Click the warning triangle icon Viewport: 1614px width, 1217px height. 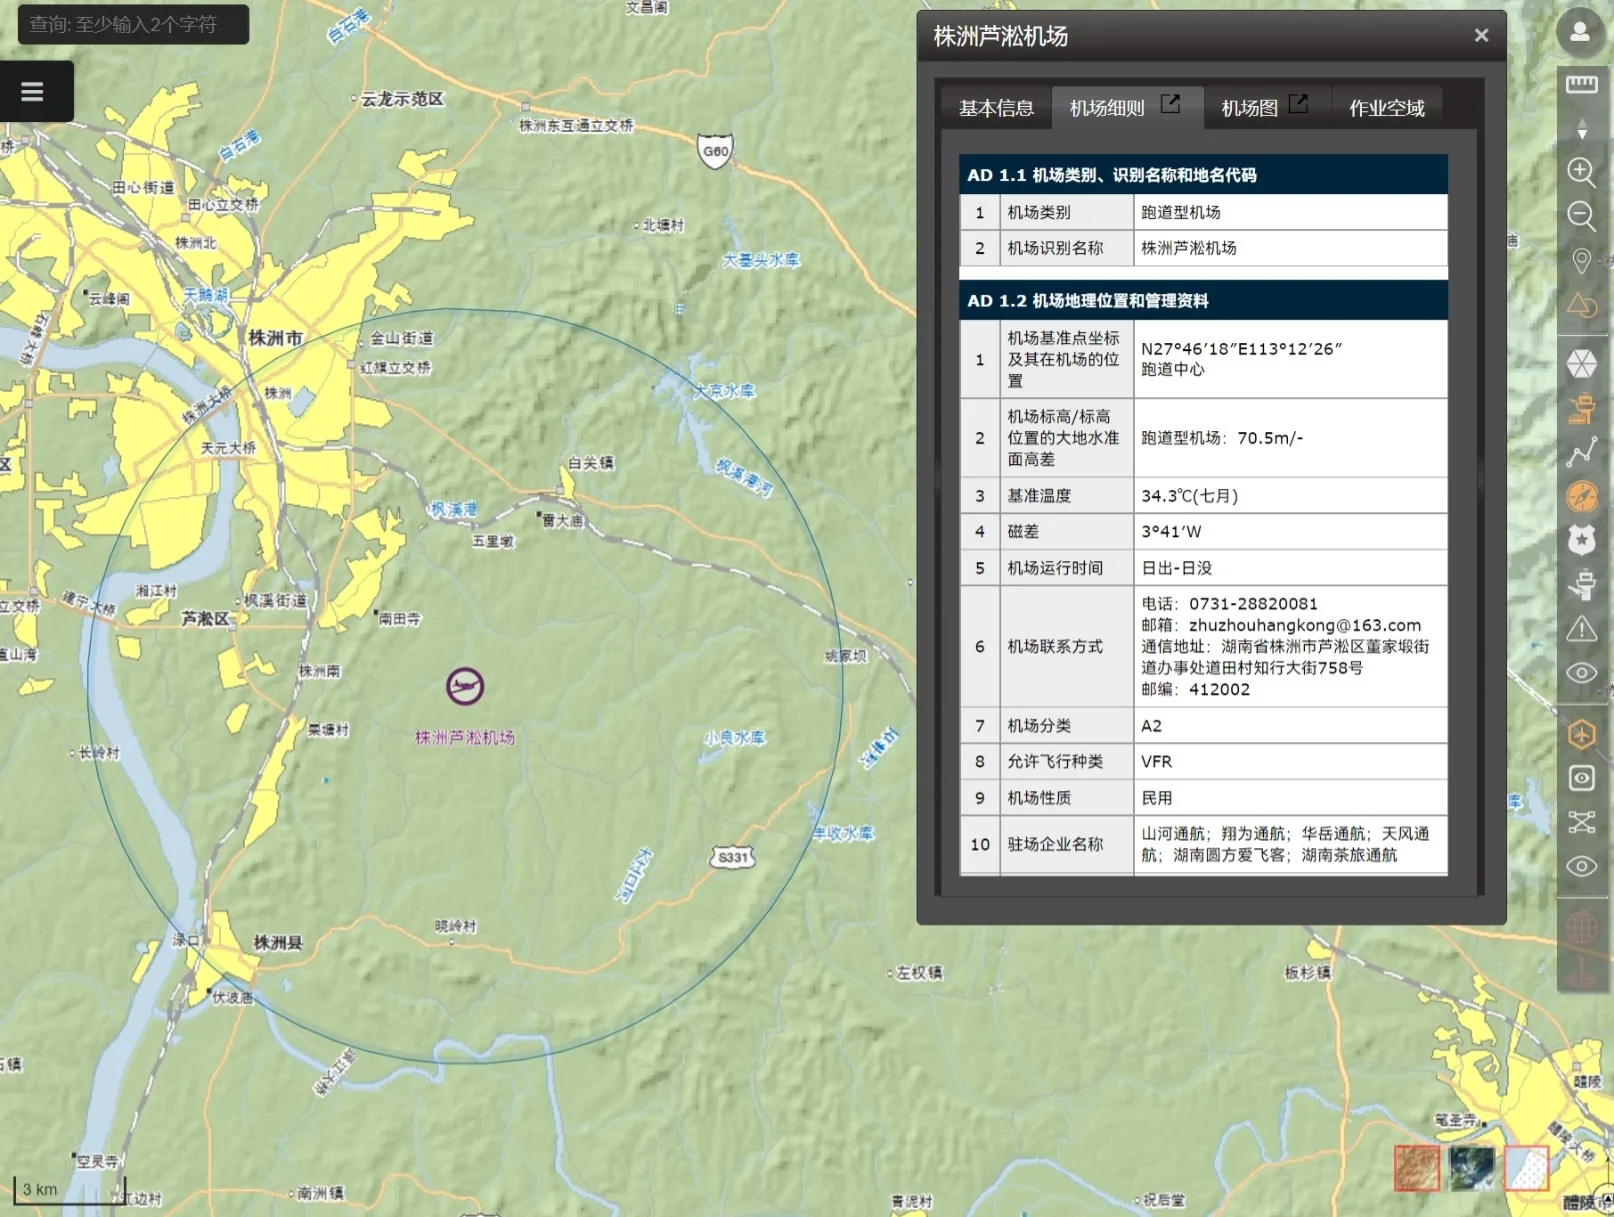[1581, 628]
